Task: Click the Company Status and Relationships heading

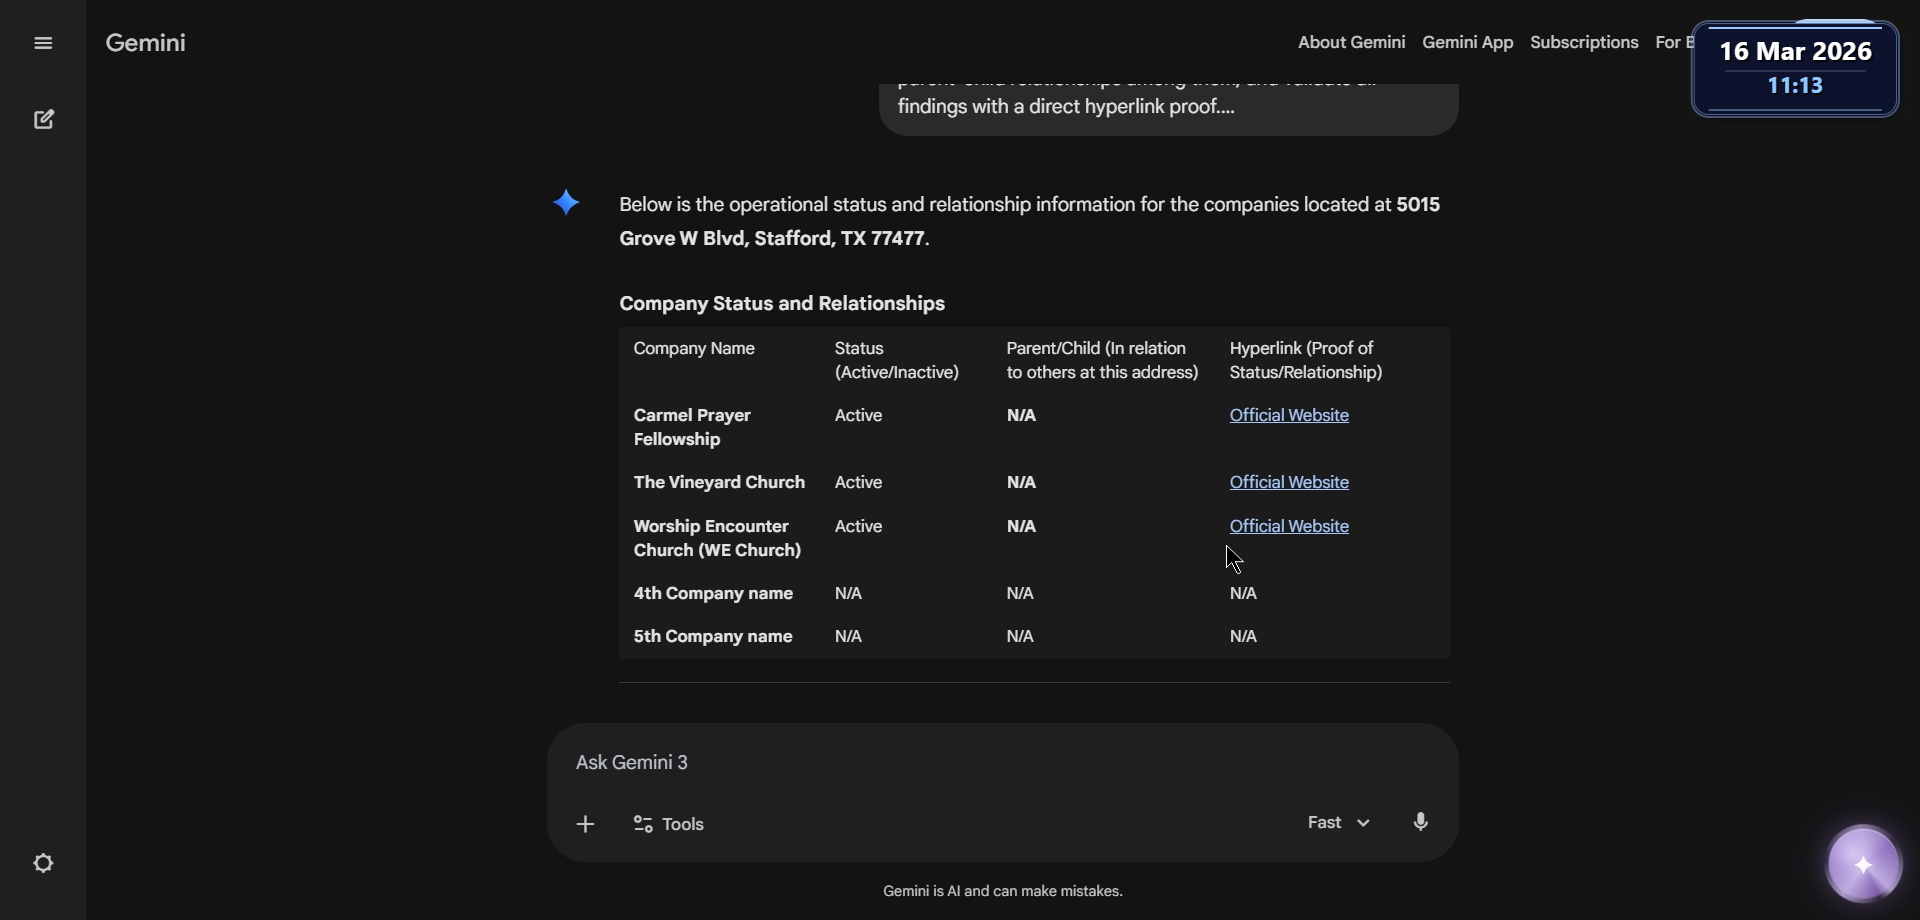Action: [782, 304]
